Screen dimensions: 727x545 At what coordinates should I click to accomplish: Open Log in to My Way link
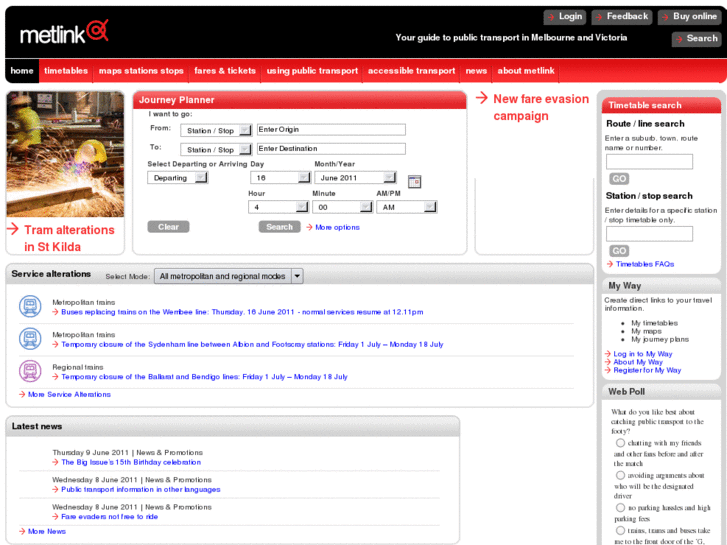pyautogui.click(x=643, y=354)
